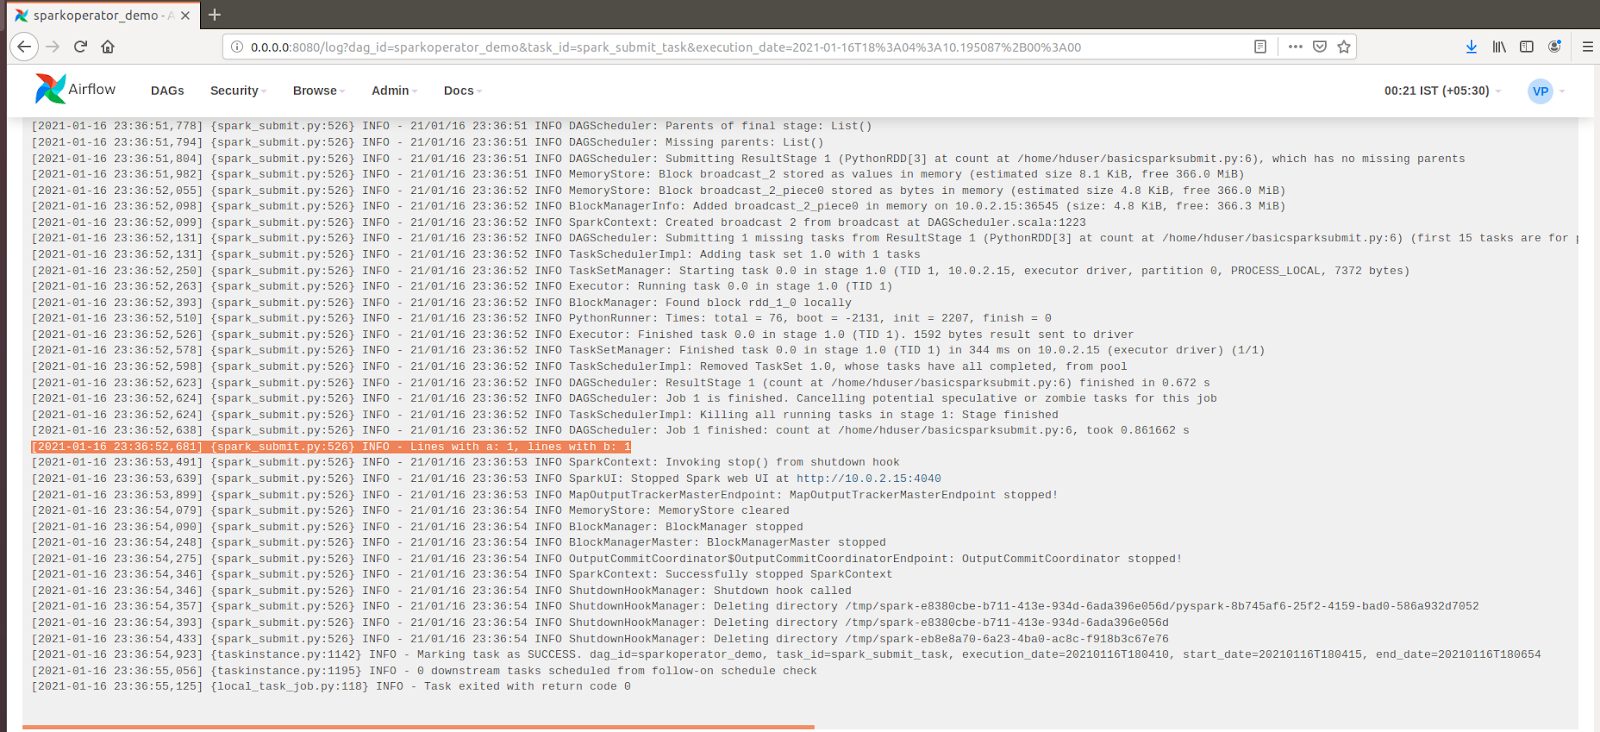Viewport: 1600px width, 732px height.
Task: Click 'Found block rdd_1_0 locally' line
Action: [x=441, y=302]
